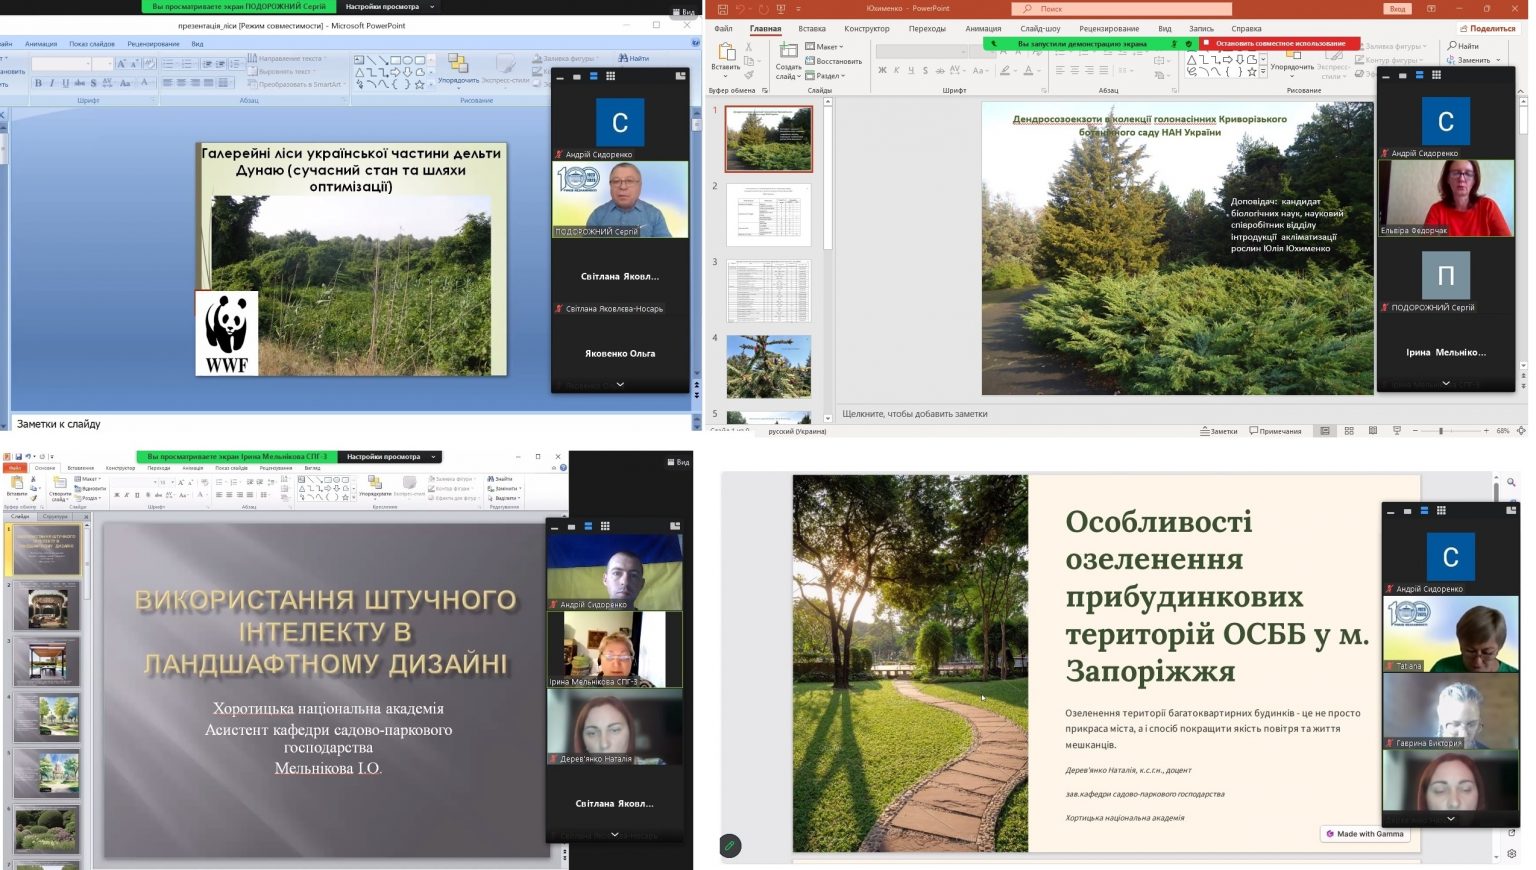Stop sharing via red Остановить совместное использование button
This screenshot has width=1536, height=870.
pyautogui.click(x=1279, y=44)
